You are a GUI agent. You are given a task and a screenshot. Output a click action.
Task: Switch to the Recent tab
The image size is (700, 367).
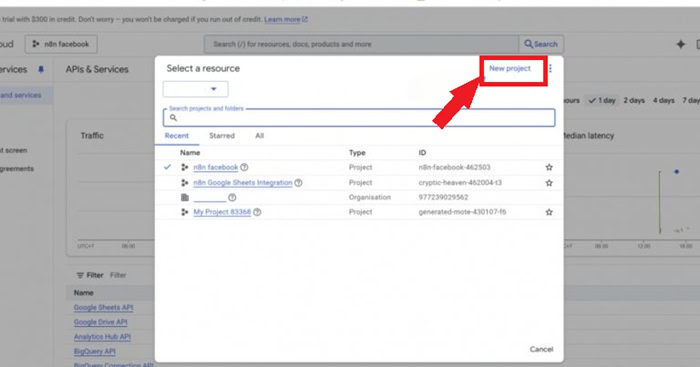click(177, 136)
